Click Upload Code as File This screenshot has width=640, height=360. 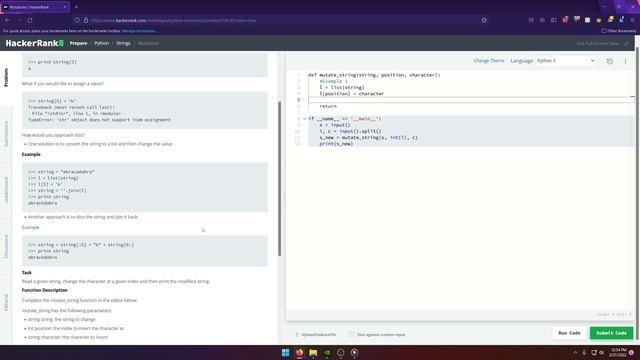(316, 334)
